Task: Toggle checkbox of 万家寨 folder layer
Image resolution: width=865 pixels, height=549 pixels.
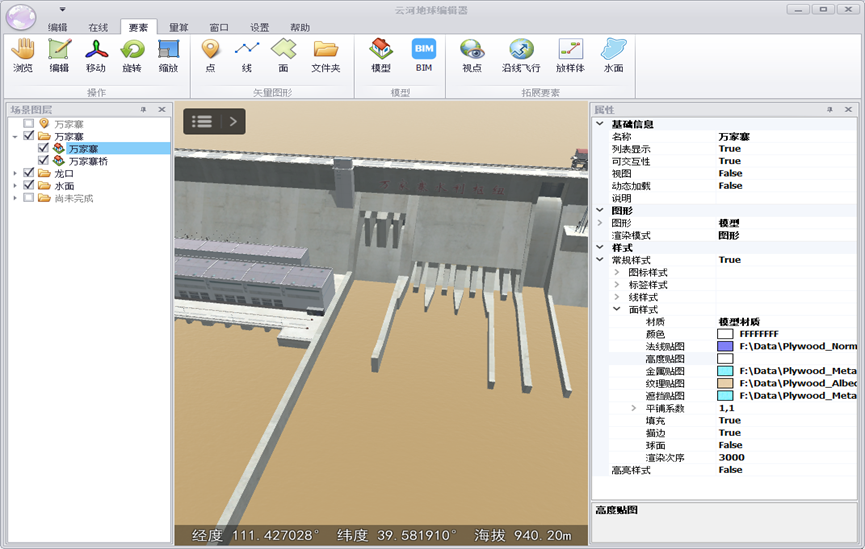Action: (x=29, y=136)
